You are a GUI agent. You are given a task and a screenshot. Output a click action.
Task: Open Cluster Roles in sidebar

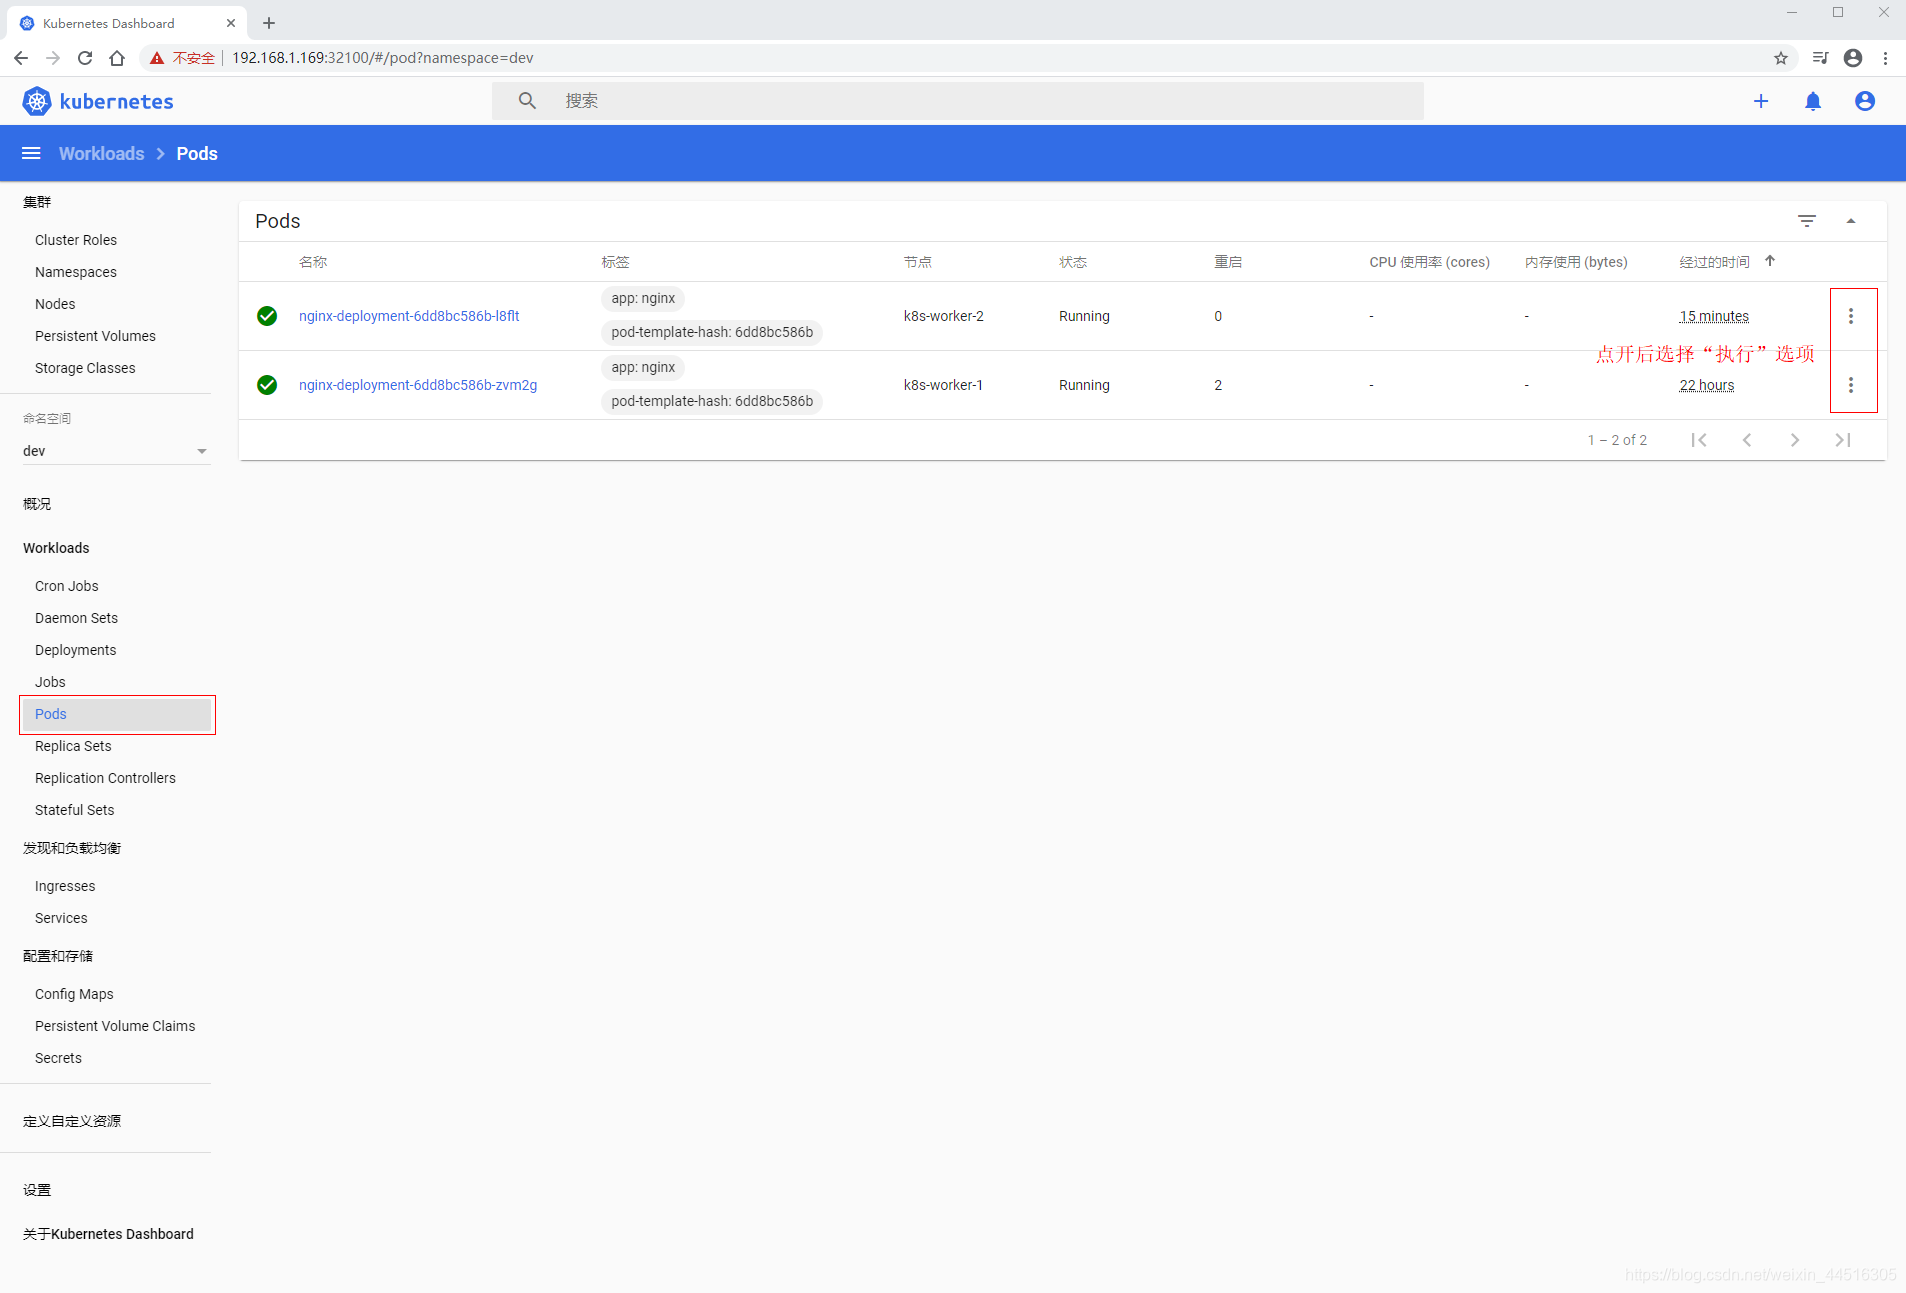pyautogui.click(x=76, y=240)
